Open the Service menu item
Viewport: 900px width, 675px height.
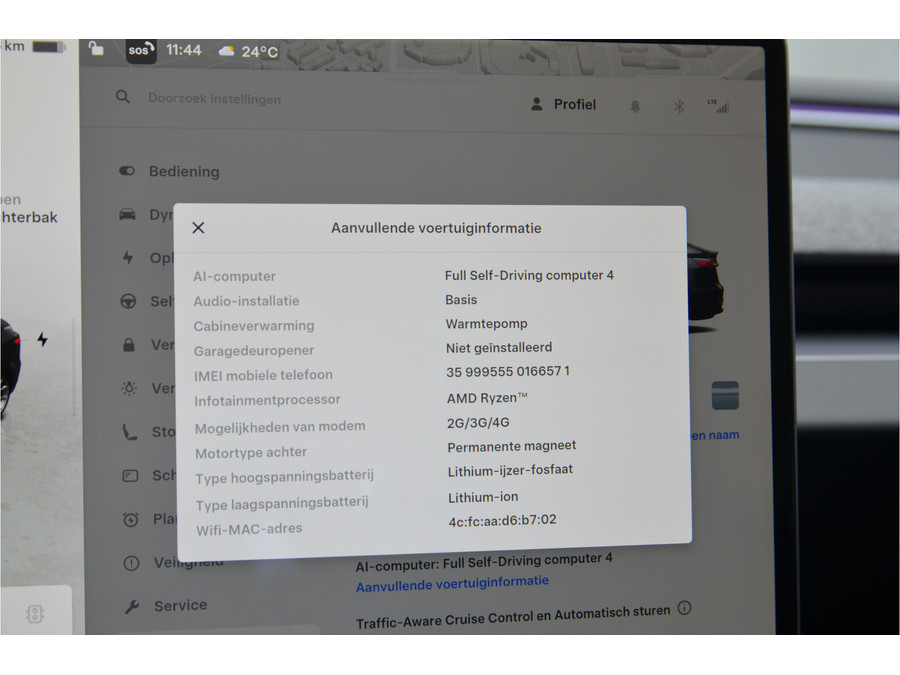[180, 606]
